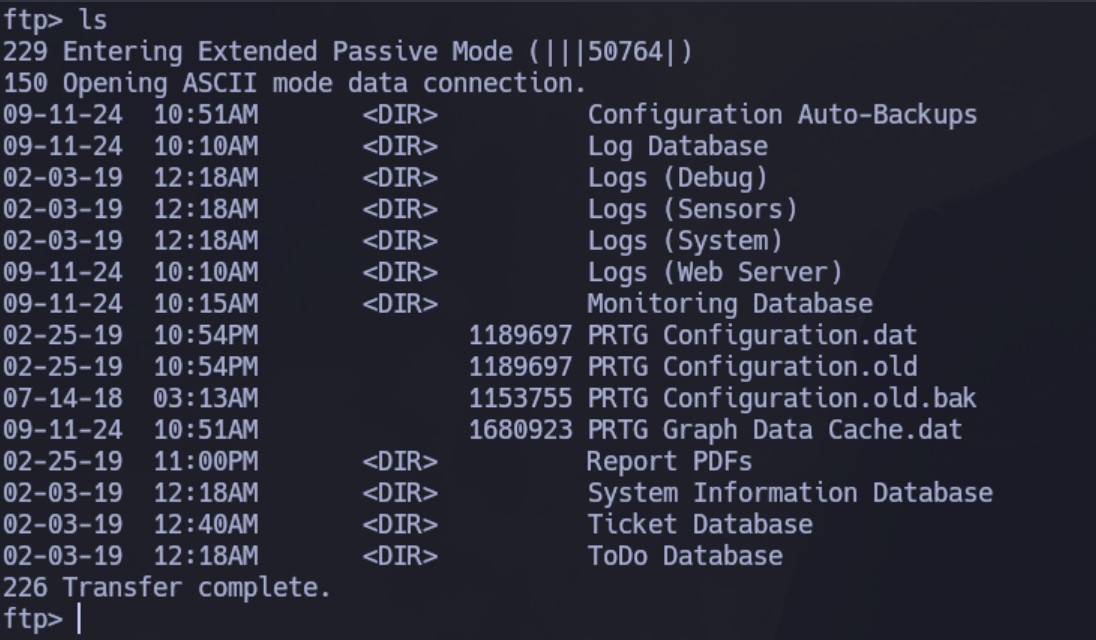Select the Ticket Database directory entry
The width and height of the screenshot is (1096, 640).
[700, 524]
